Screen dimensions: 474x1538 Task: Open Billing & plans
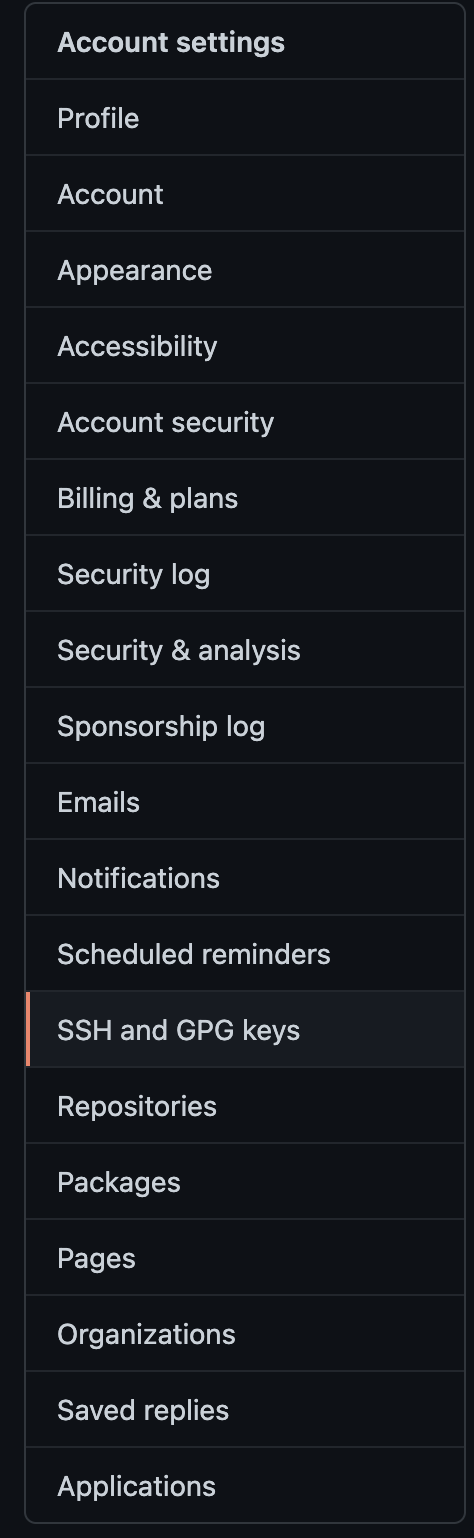(x=245, y=498)
